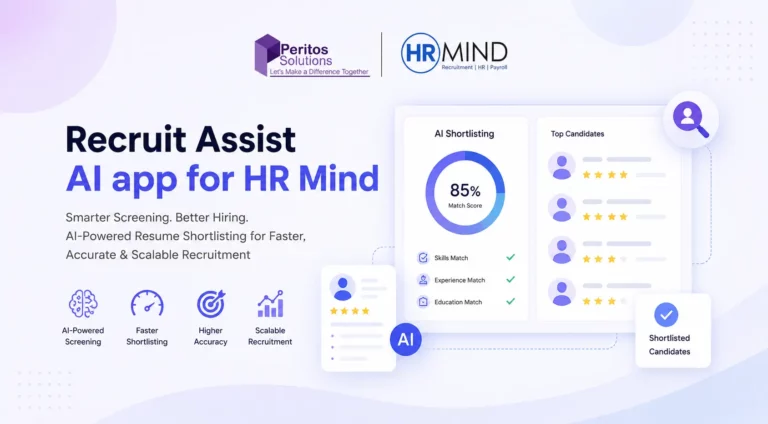
Task: Click the Higher Accuracy target icon
Action: click(x=211, y=304)
